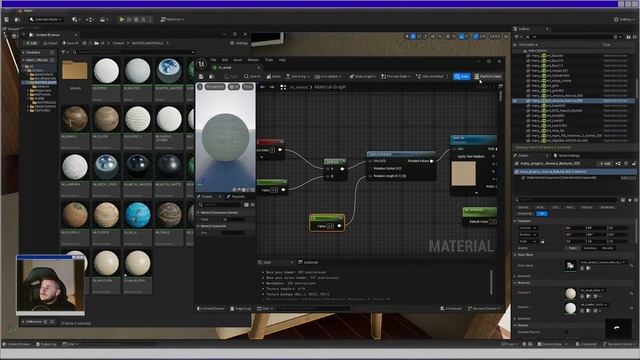Viewport: 640px width, 360px height.
Task: Click Import in the Content Browser
Action: tap(51, 43)
